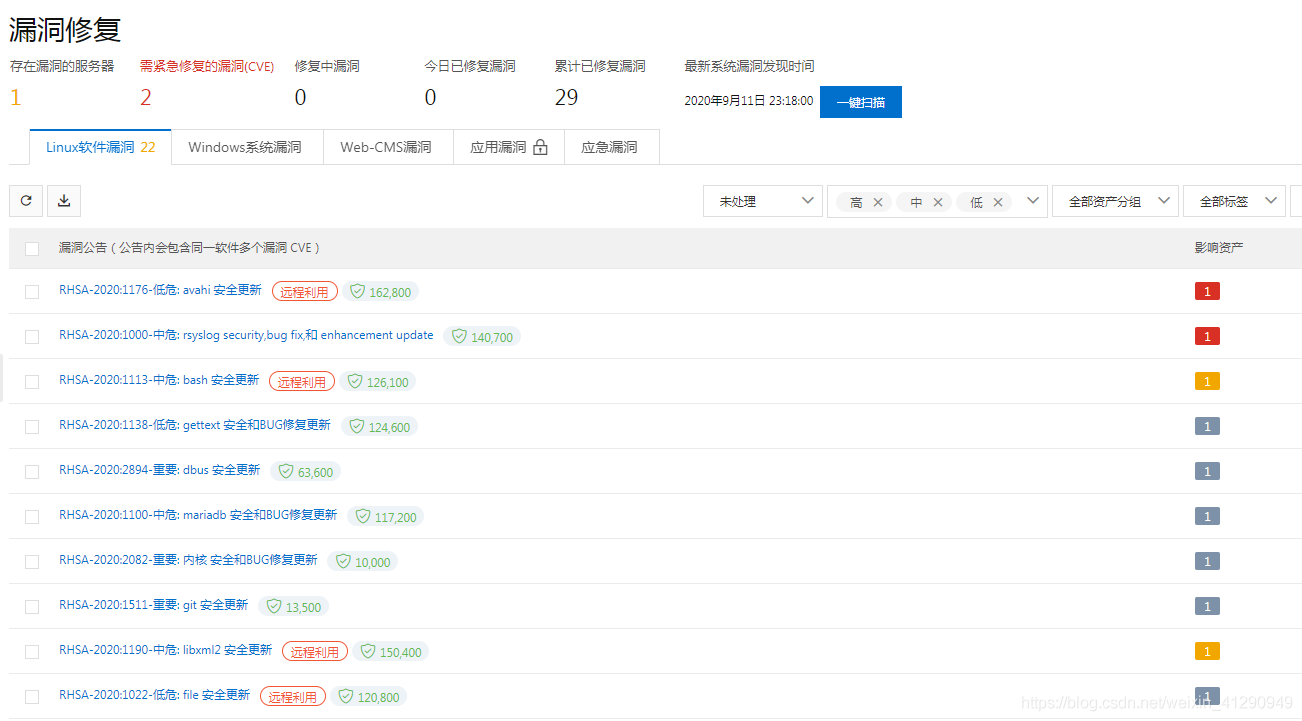Open the 全部资产分组 dropdown
Image resolution: width=1302 pixels, height=721 pixels.
1115,202
